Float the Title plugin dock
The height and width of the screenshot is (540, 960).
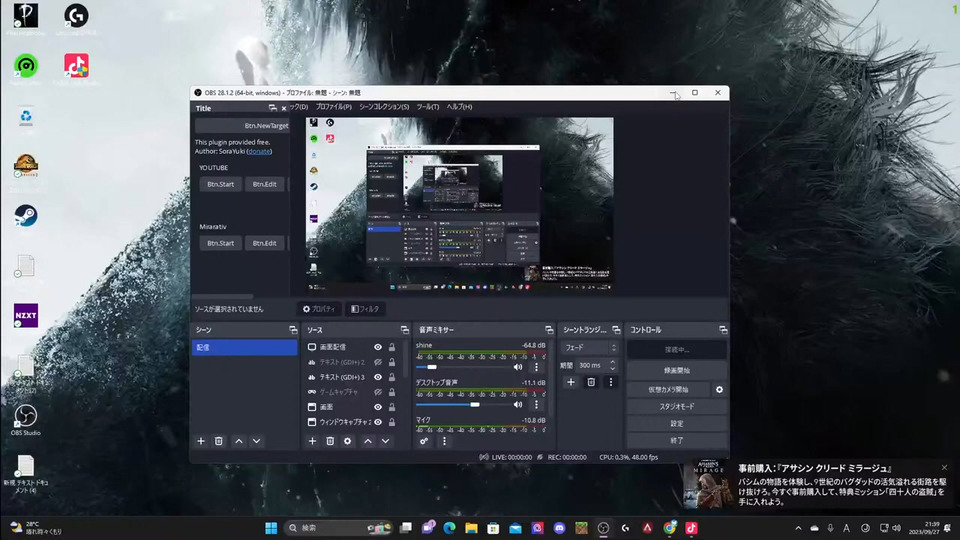coord(272,108)
